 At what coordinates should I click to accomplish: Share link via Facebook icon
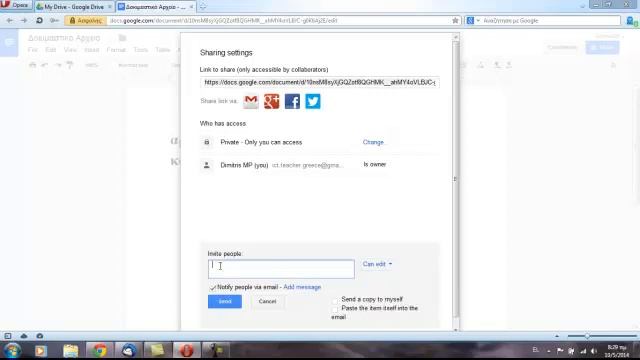[x=292, y=101]
